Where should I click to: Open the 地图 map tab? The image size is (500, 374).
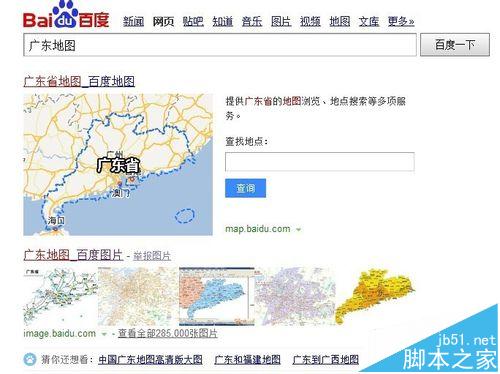click(x=340, y=22)
